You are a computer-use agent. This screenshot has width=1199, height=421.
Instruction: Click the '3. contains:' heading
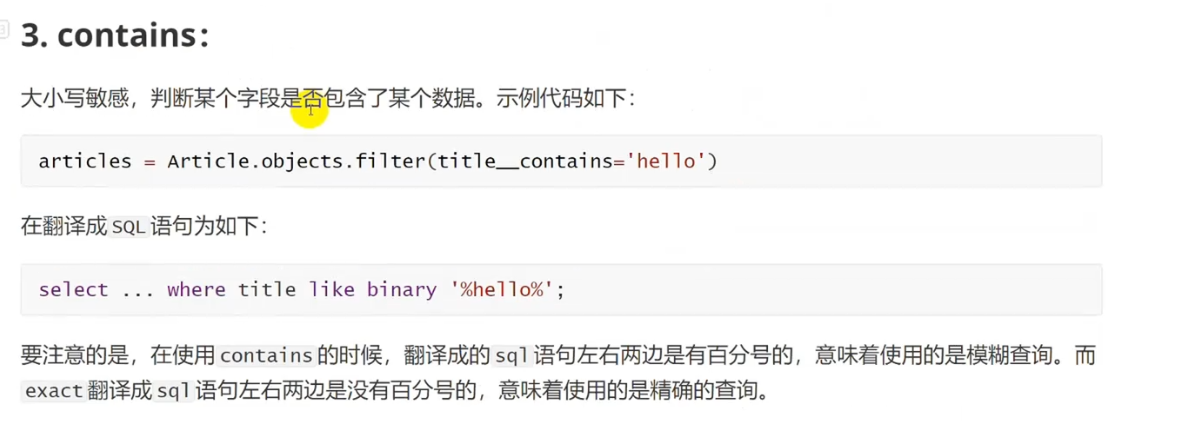click(115, 36)
